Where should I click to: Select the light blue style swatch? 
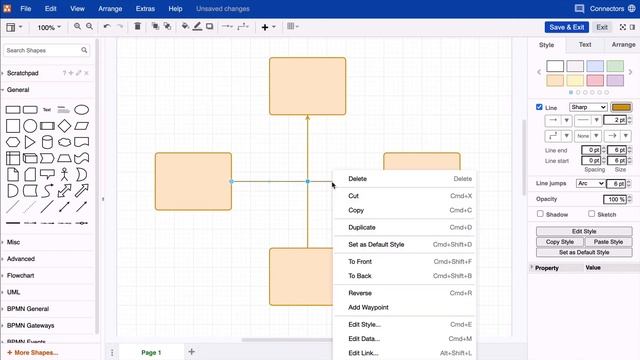tap(595, 66)
